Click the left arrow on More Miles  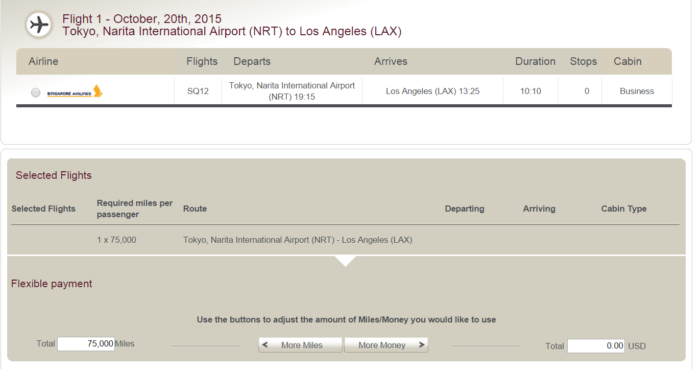point(265,344)
